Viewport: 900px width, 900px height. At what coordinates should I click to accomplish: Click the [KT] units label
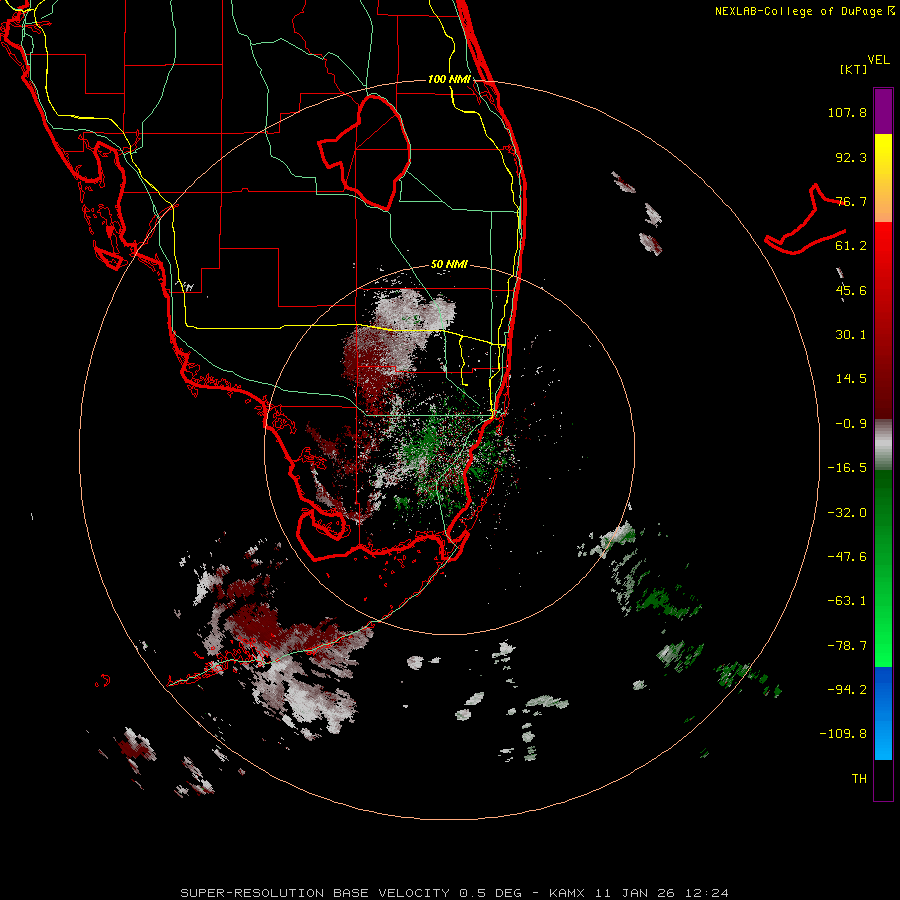(x=854, y=69)
